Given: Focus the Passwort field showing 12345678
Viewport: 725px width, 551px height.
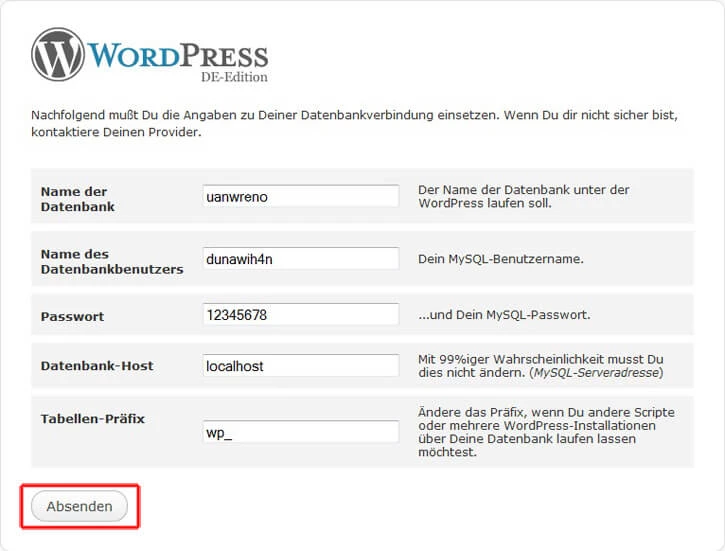Looking at the screenshot, I should coord(300,315).
